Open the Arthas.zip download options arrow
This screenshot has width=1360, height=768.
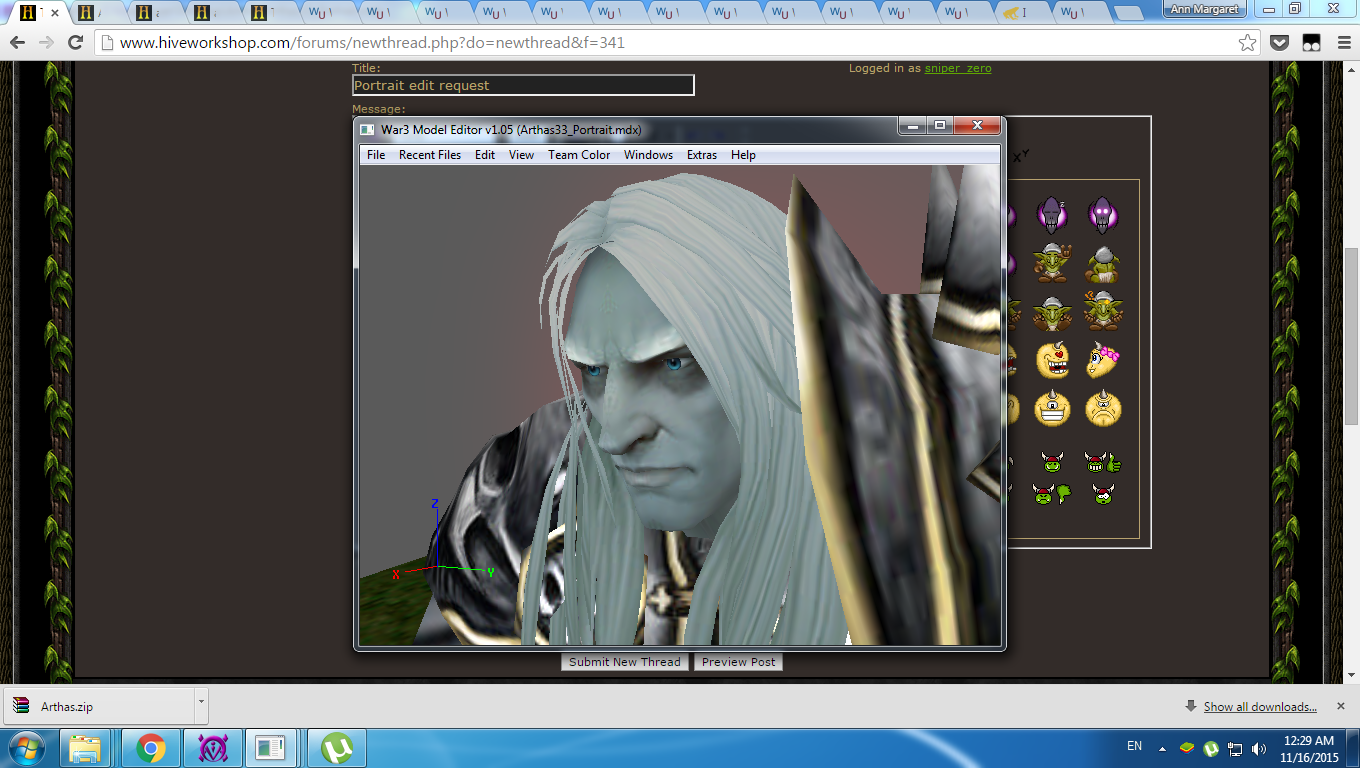point(201,703)
